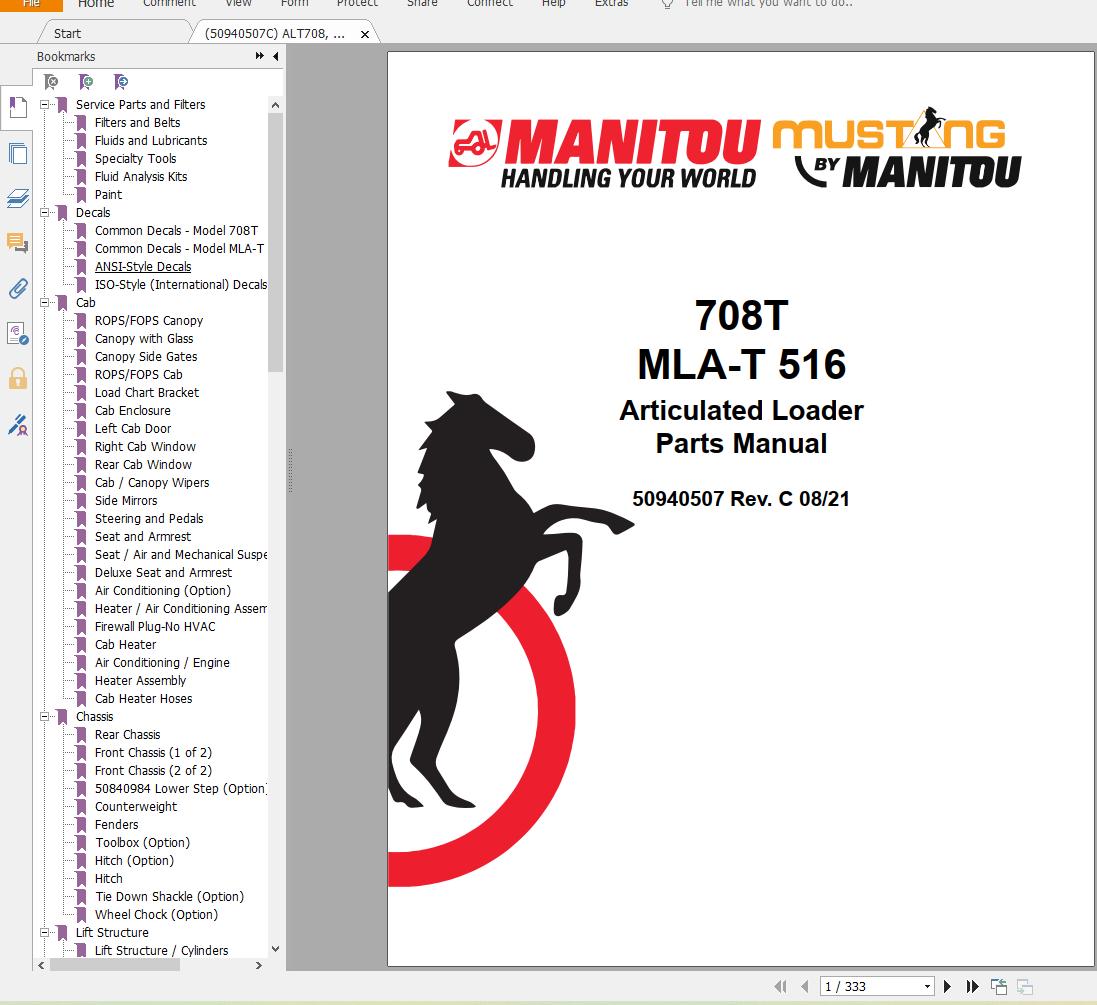Select Wheel Chock (Option) bookmark
Screen dimensions: 1097x1005
(x=157, y=915)
